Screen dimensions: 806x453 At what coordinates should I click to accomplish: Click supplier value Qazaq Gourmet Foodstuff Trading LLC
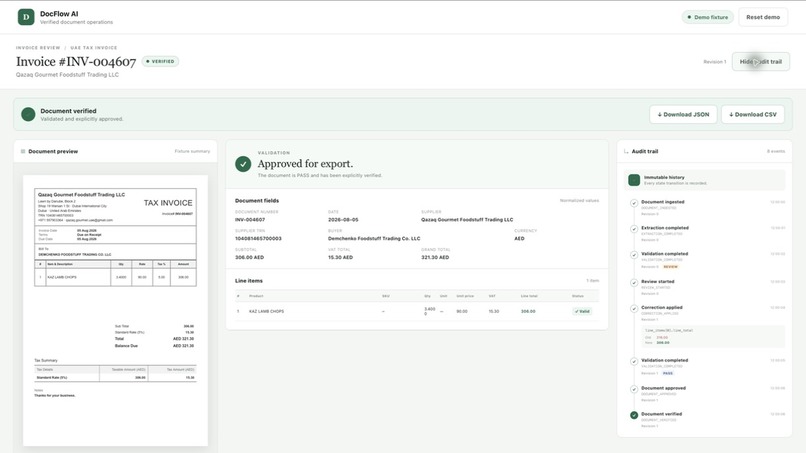pyautogui.click(x=467, y=220)
